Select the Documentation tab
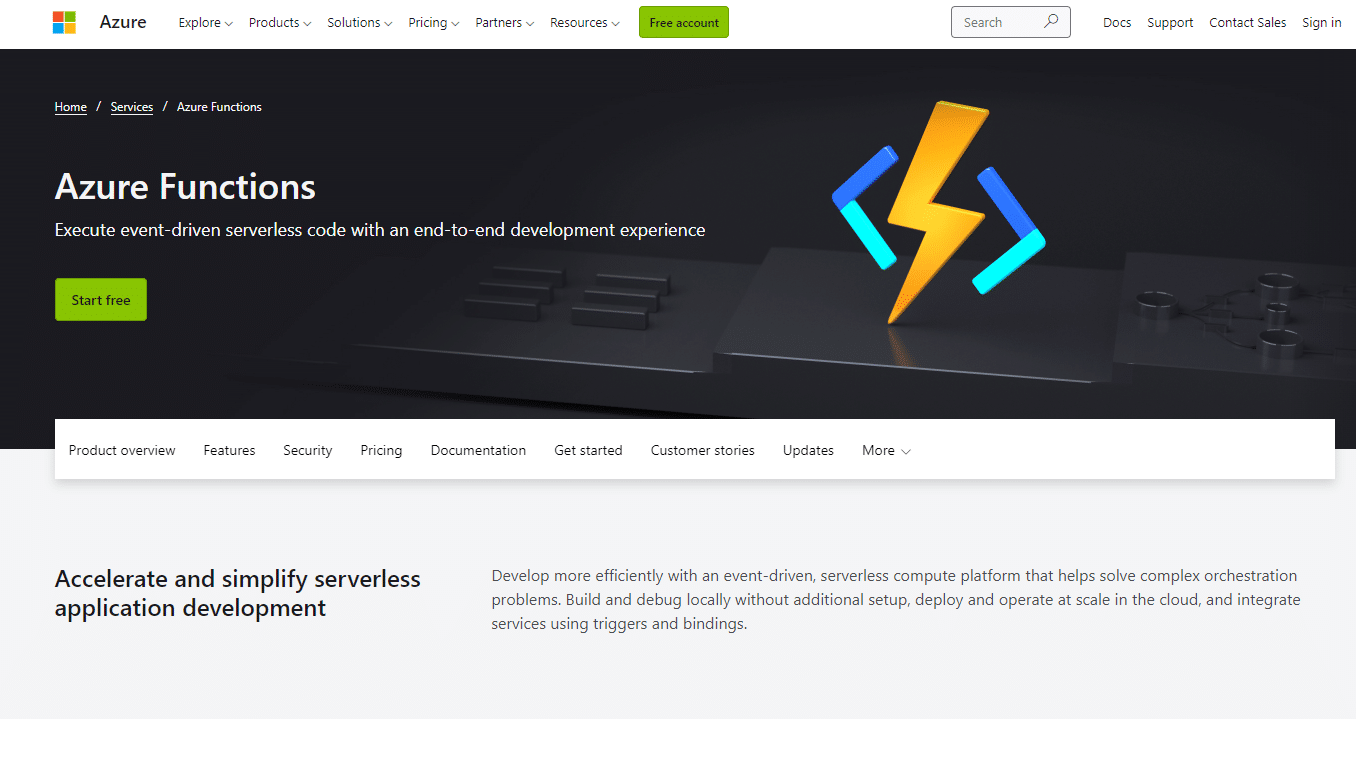Image resolution: width=1356 pixels, height=762 pixels. [x=478, y=450]
